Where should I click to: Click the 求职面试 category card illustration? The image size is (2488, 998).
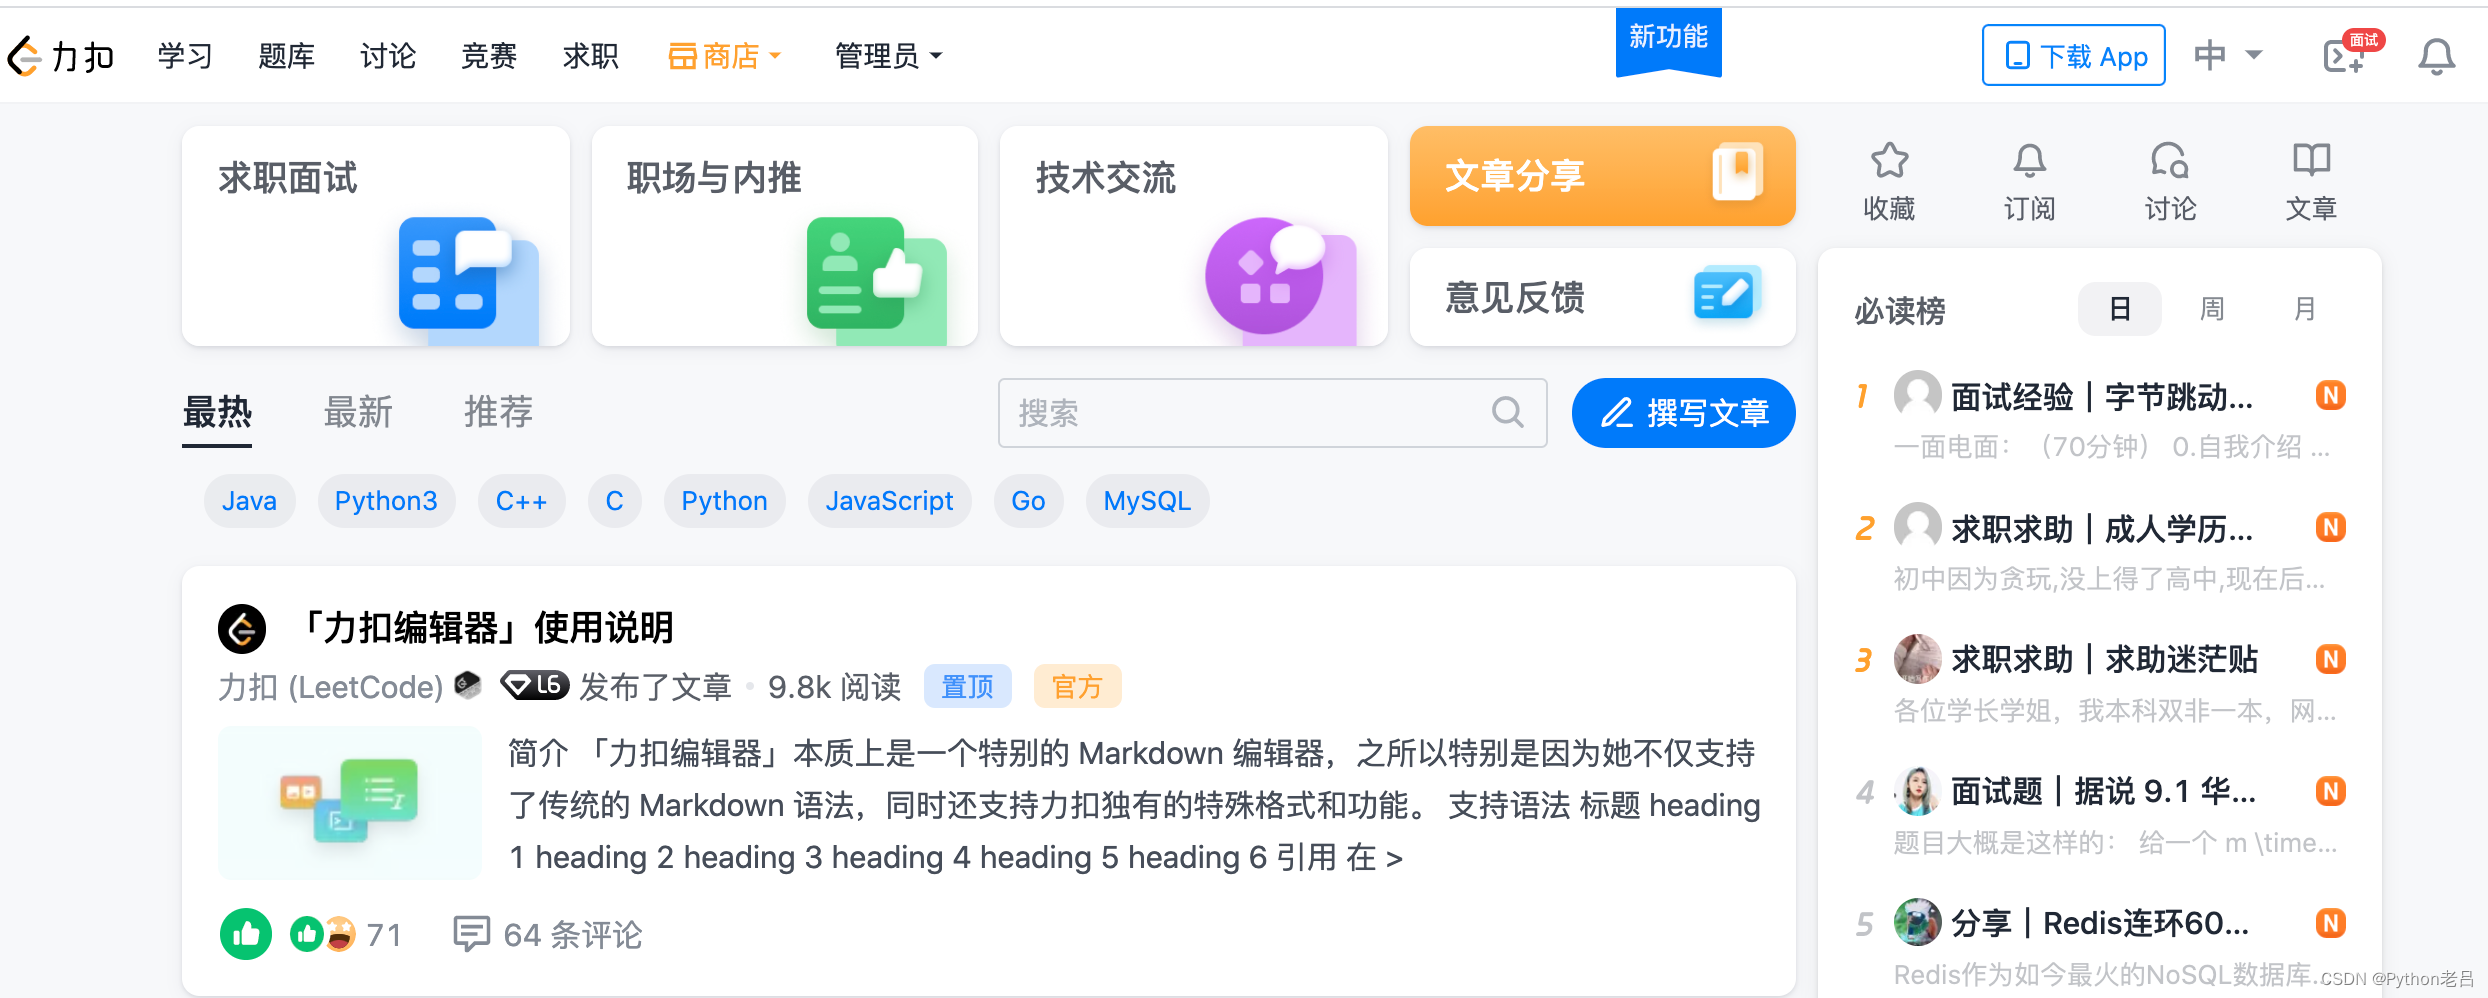(x=468, y=279)
